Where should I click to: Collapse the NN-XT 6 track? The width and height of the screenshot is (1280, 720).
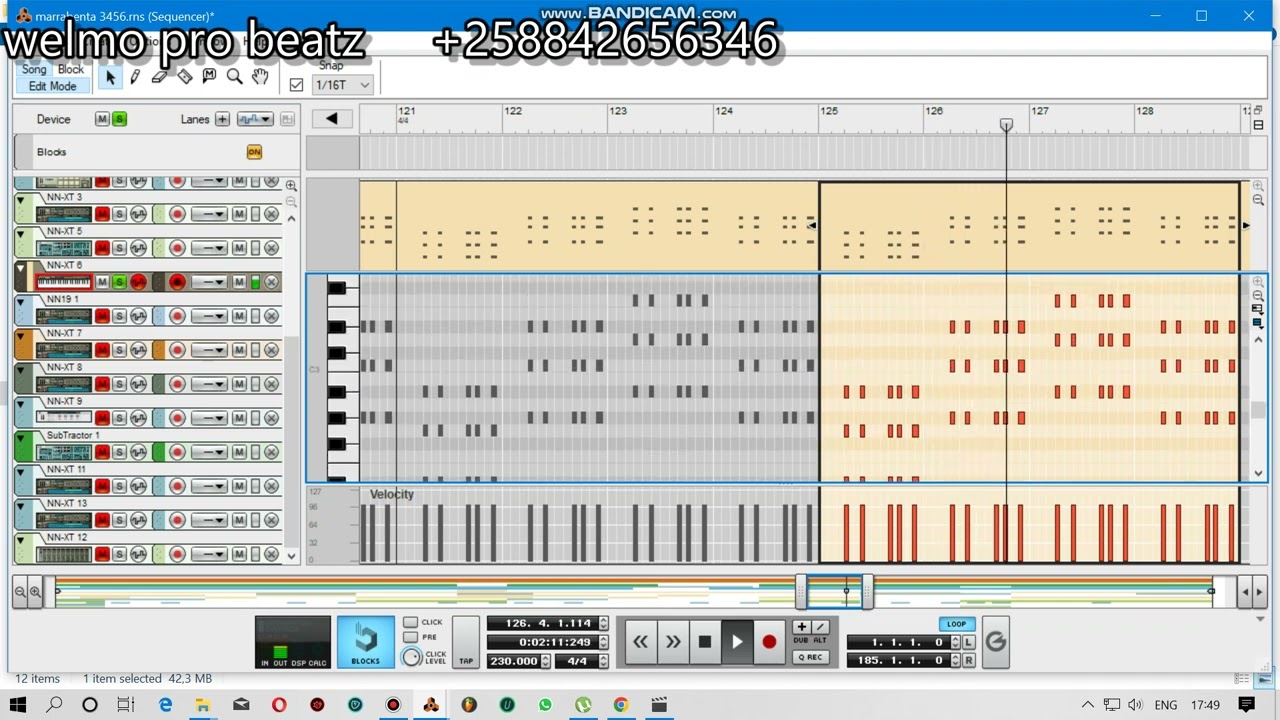[20, 268]
